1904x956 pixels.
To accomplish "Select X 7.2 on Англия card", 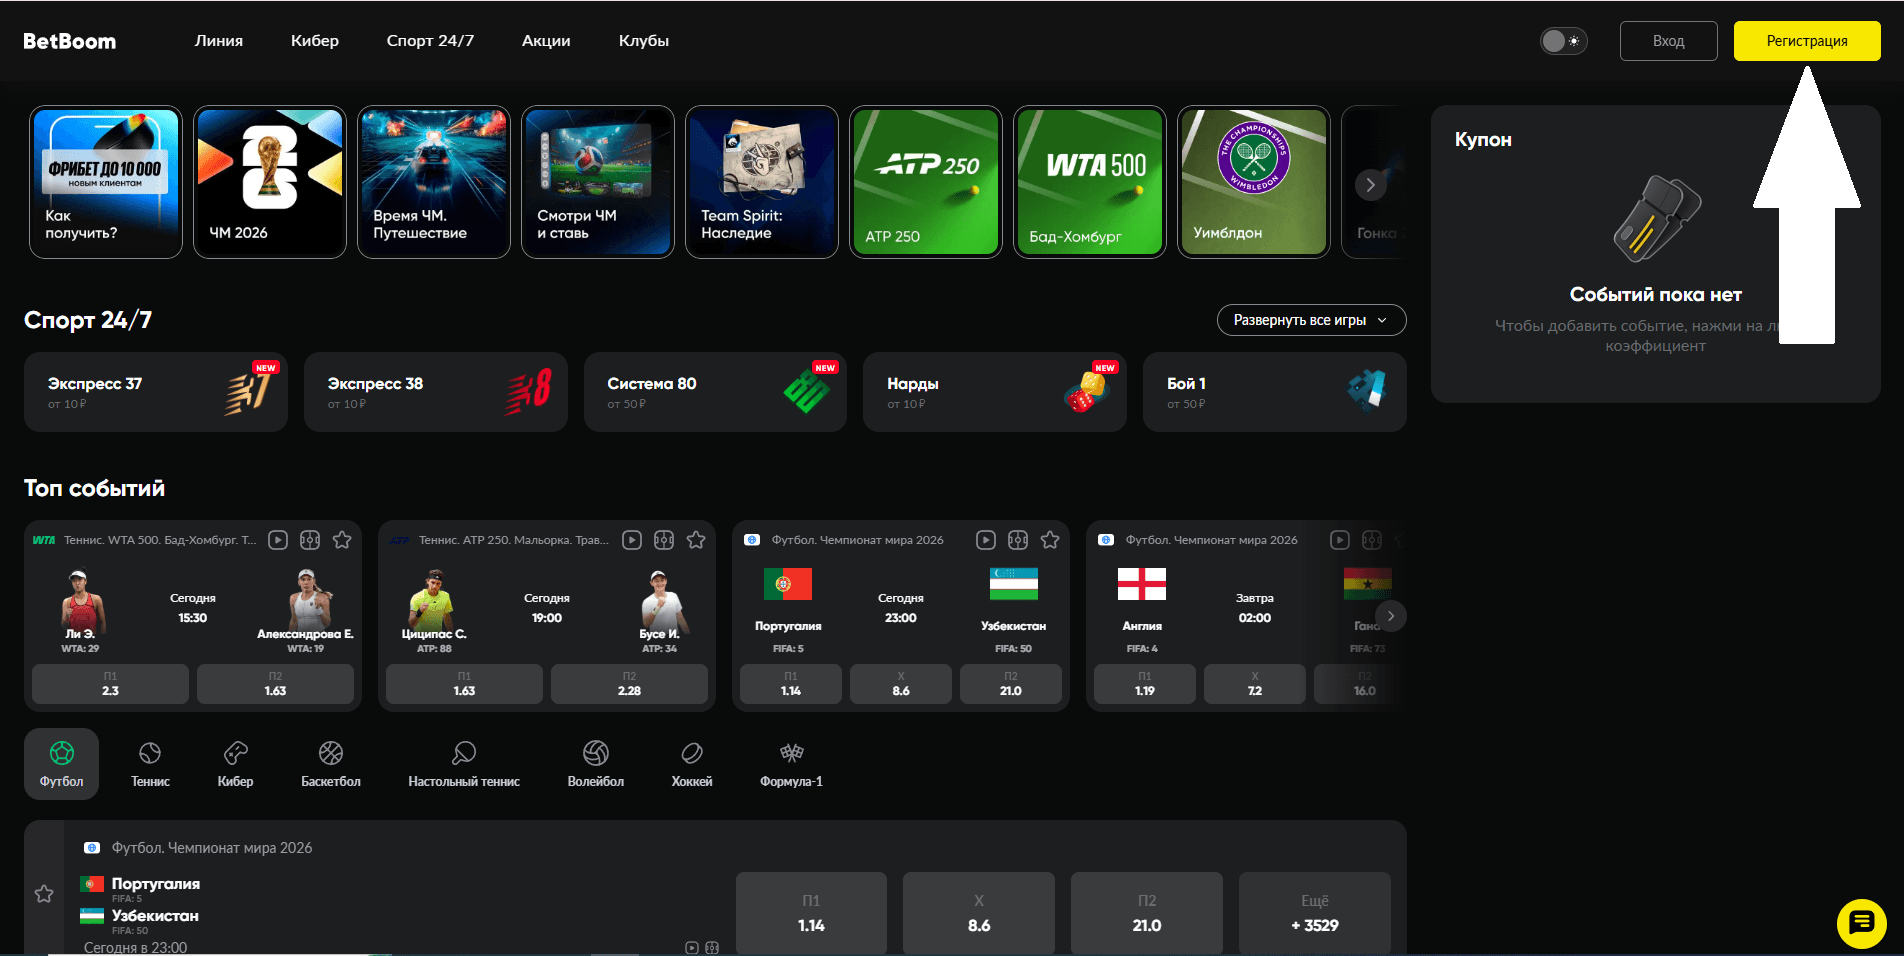I will [1255, 684].
